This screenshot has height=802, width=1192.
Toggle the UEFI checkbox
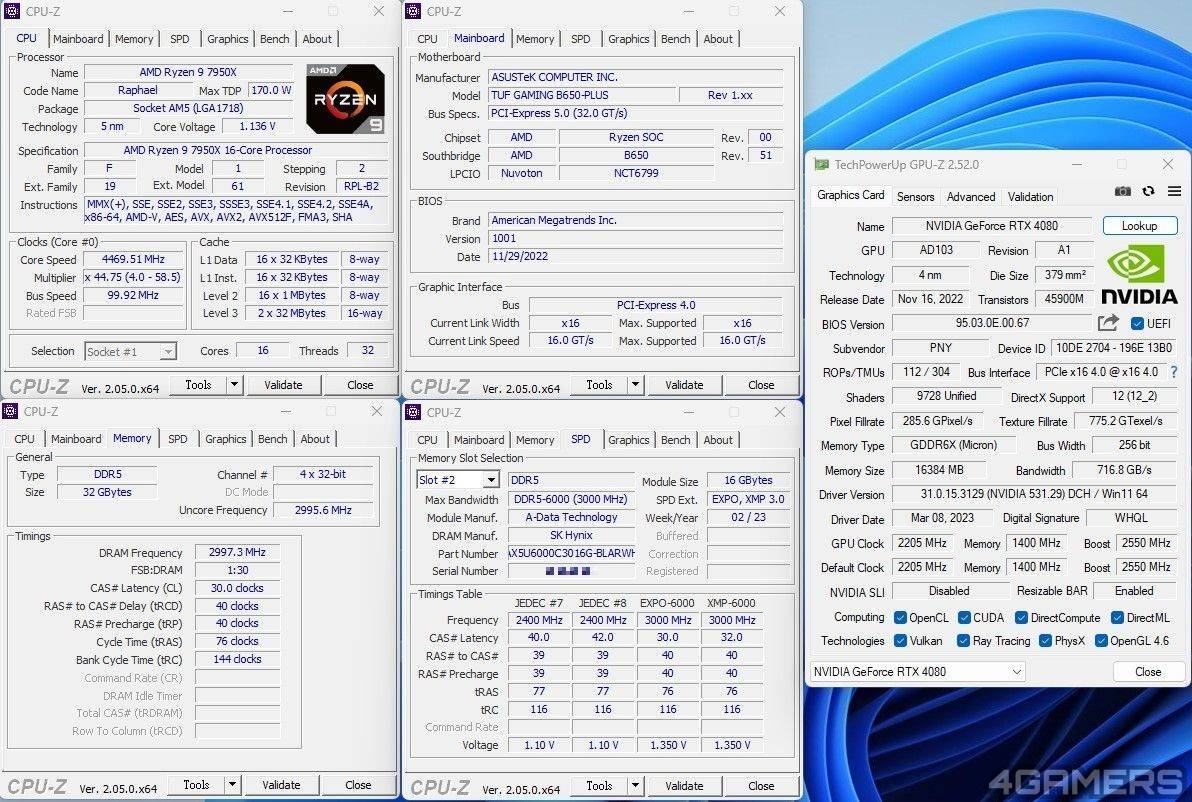pos(1137,324)
